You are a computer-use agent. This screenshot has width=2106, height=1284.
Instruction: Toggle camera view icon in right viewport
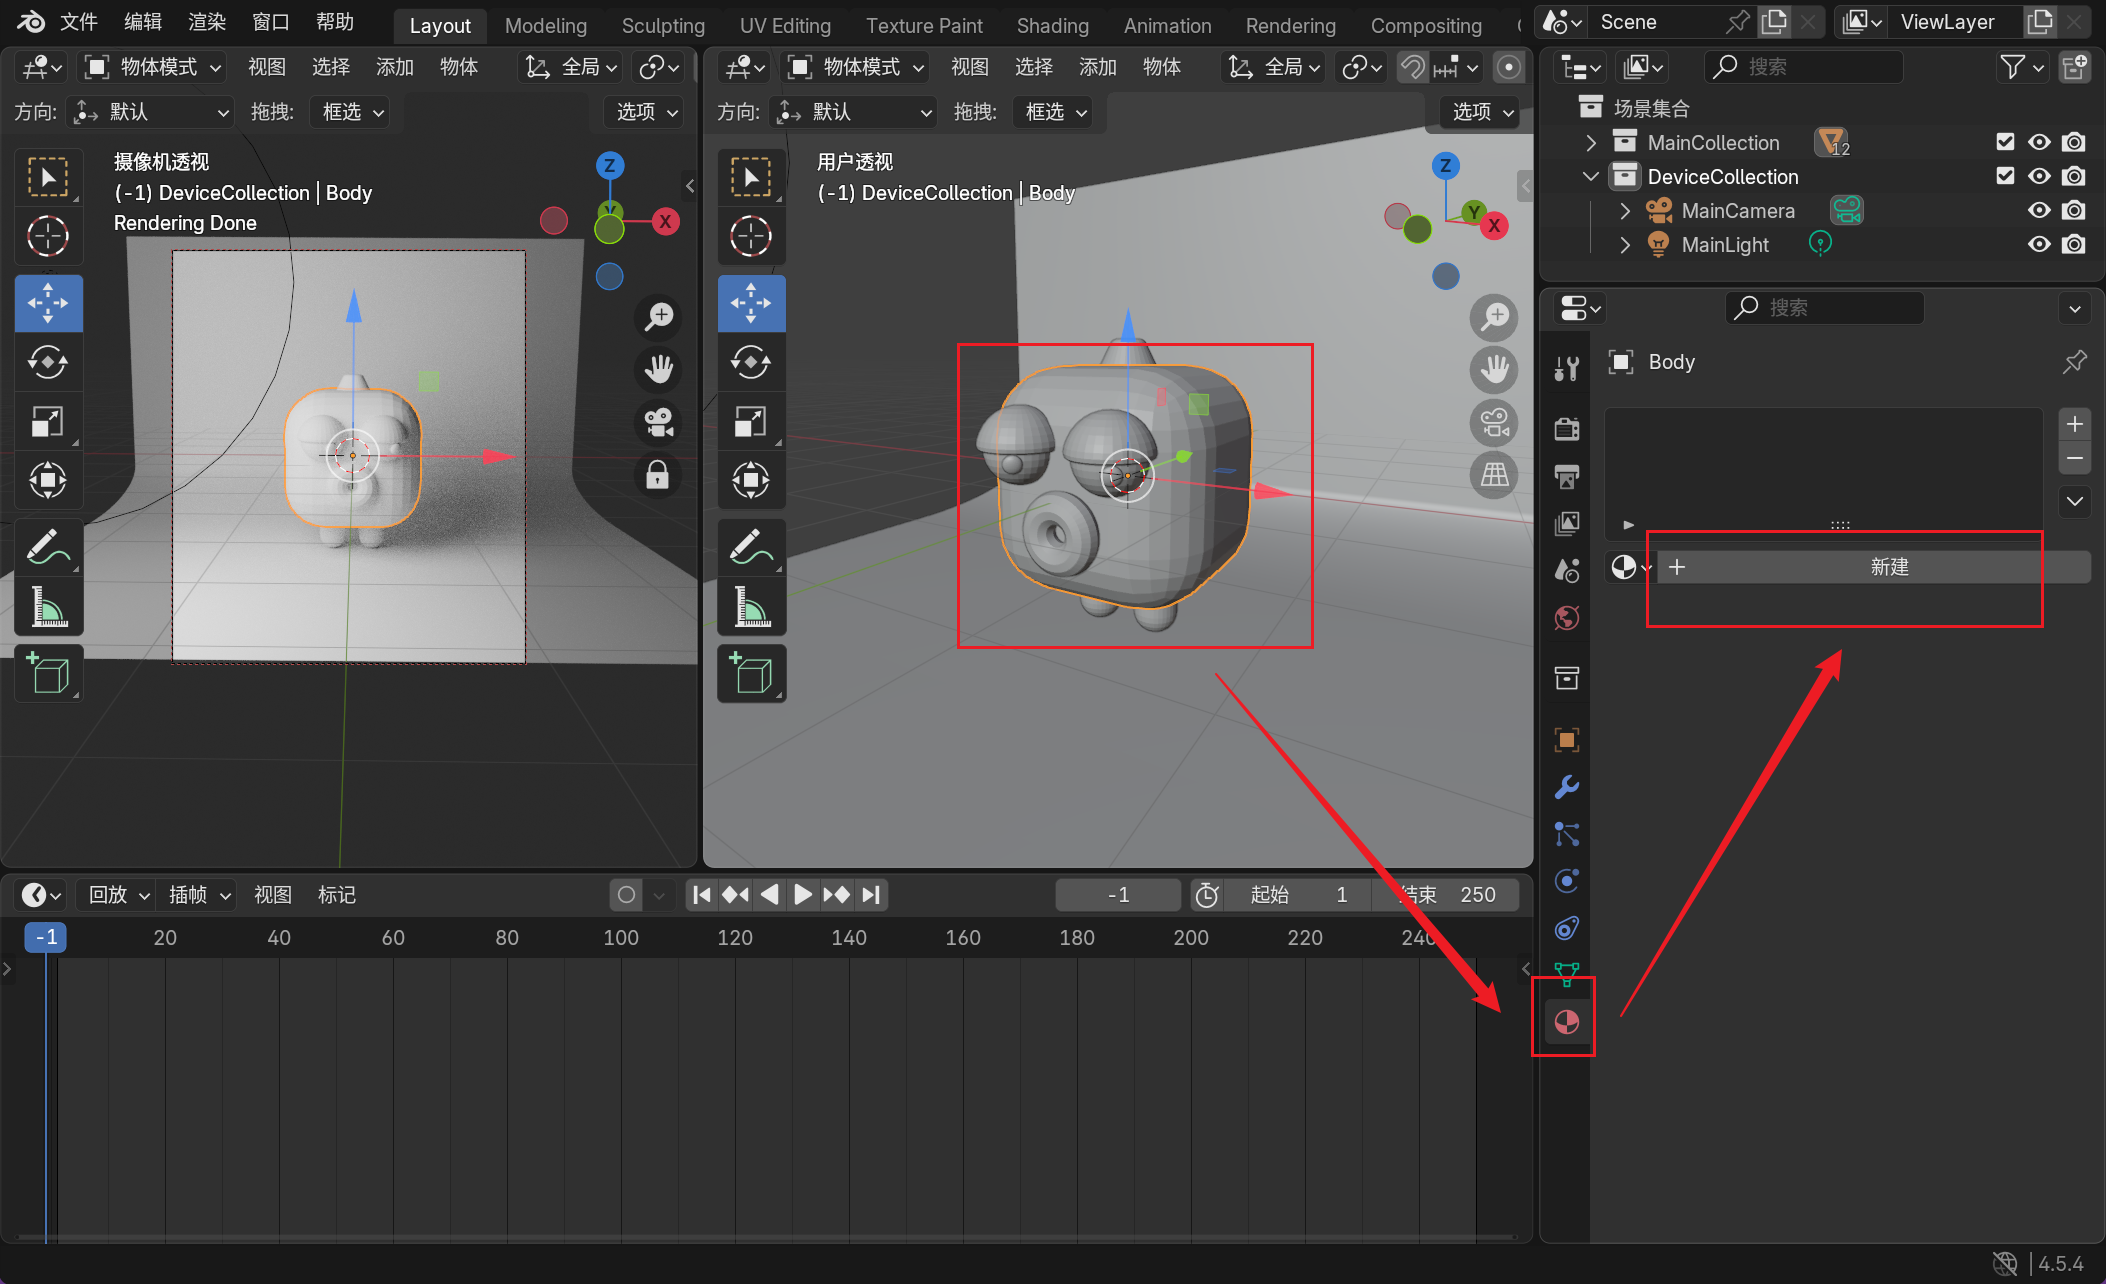pos(1494,422)
